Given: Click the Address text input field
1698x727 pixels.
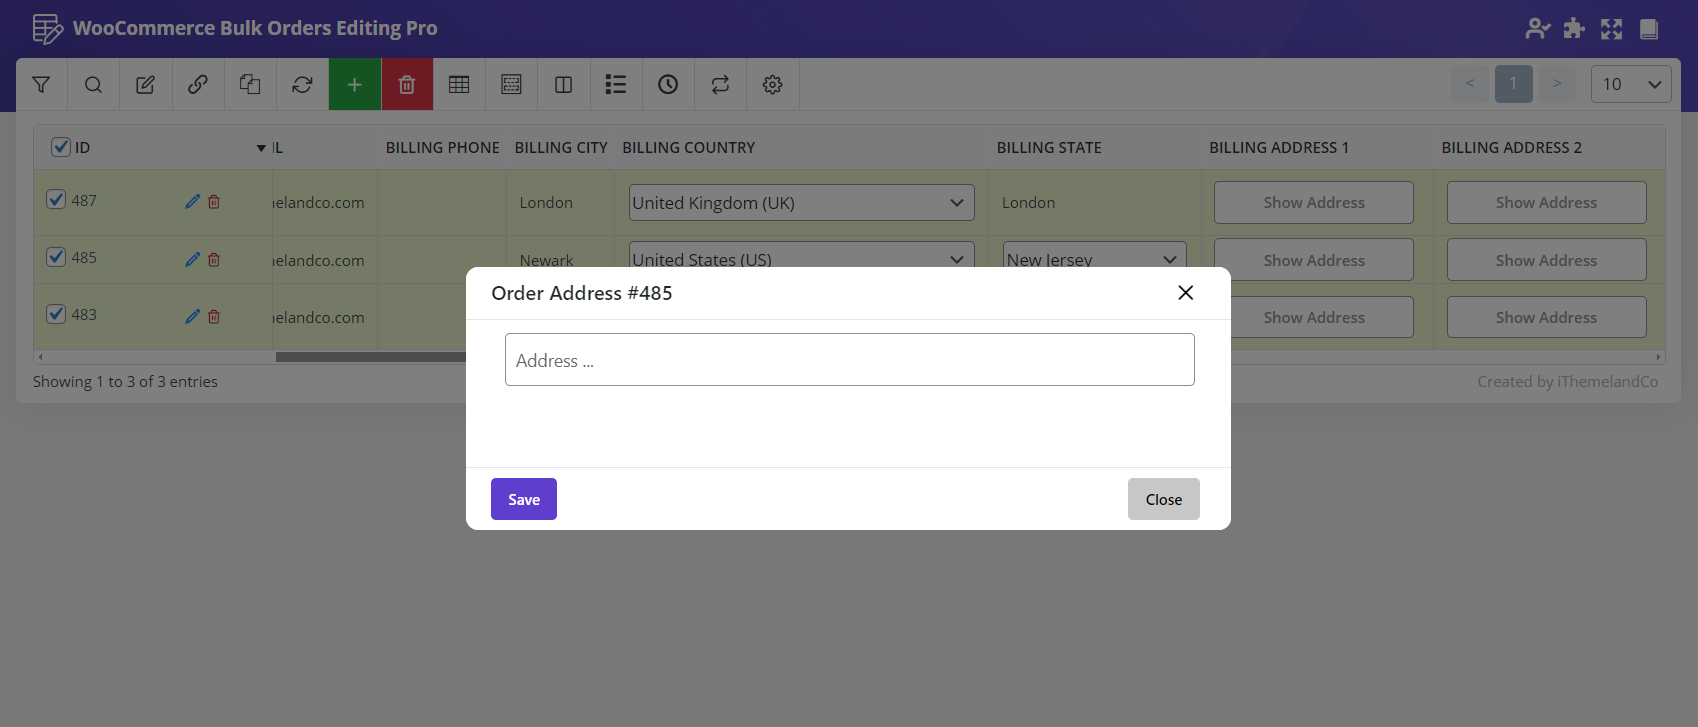Looking at the screenshot, I should tap(849, 360).
